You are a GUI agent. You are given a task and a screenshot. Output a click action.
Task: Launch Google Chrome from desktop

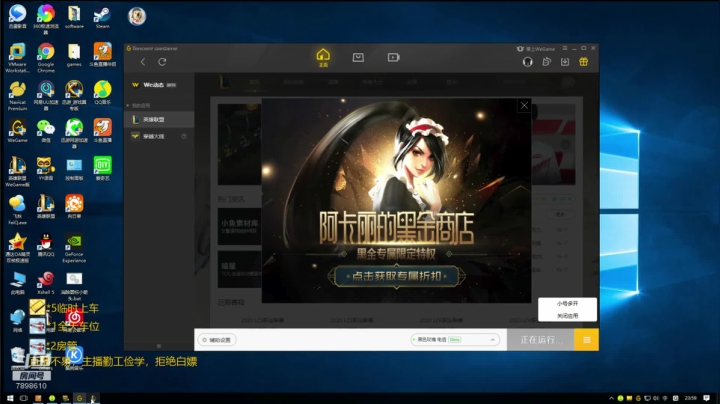46,57
